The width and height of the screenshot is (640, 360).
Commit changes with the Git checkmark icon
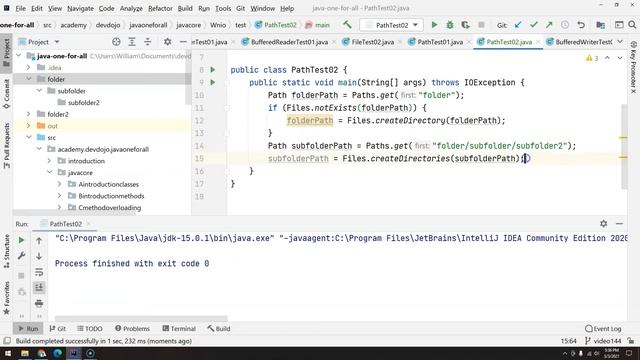point(533,25)
